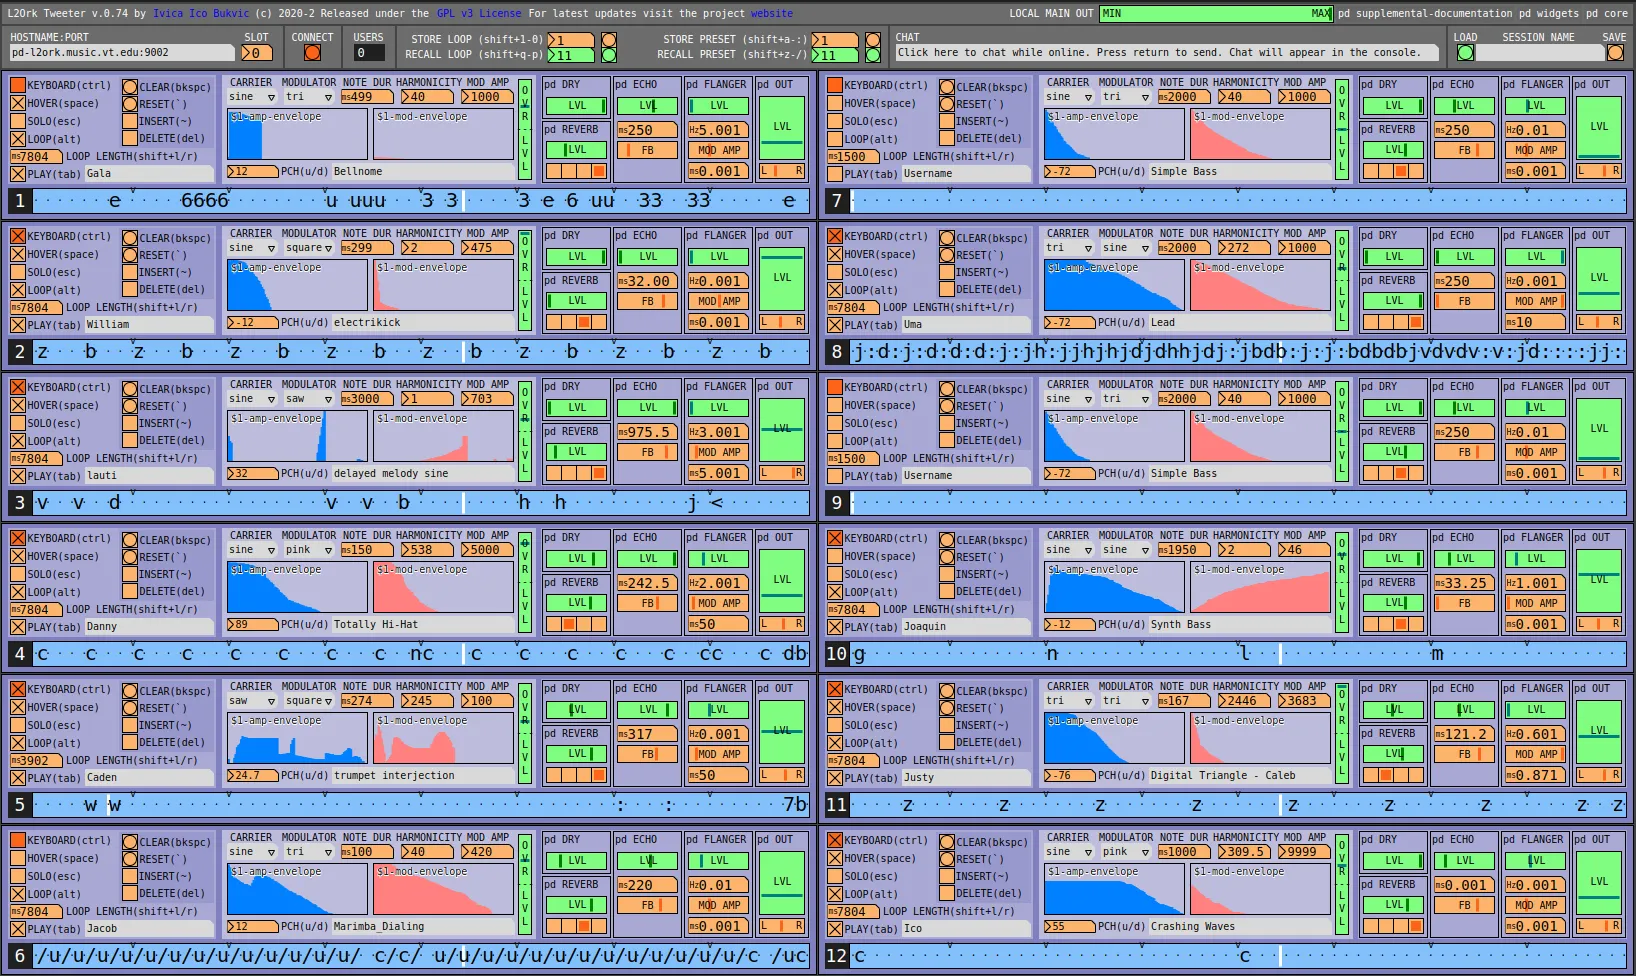Click the RECALL LOOP green bang button
1636x976 pixels.
(608, 55)
